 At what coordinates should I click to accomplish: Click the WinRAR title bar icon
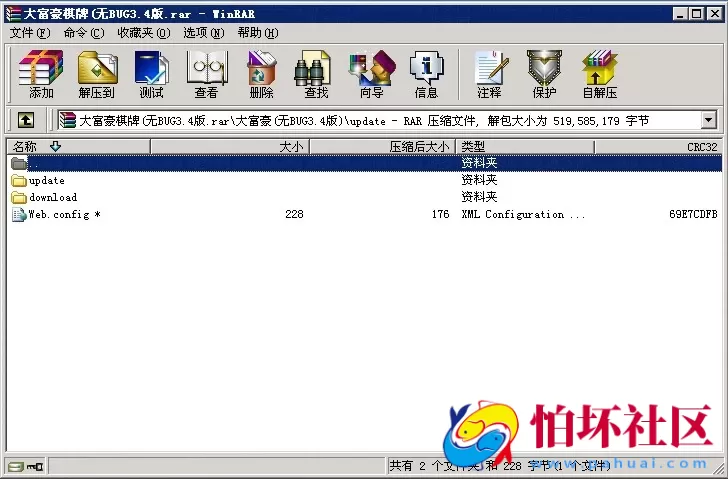13,13
